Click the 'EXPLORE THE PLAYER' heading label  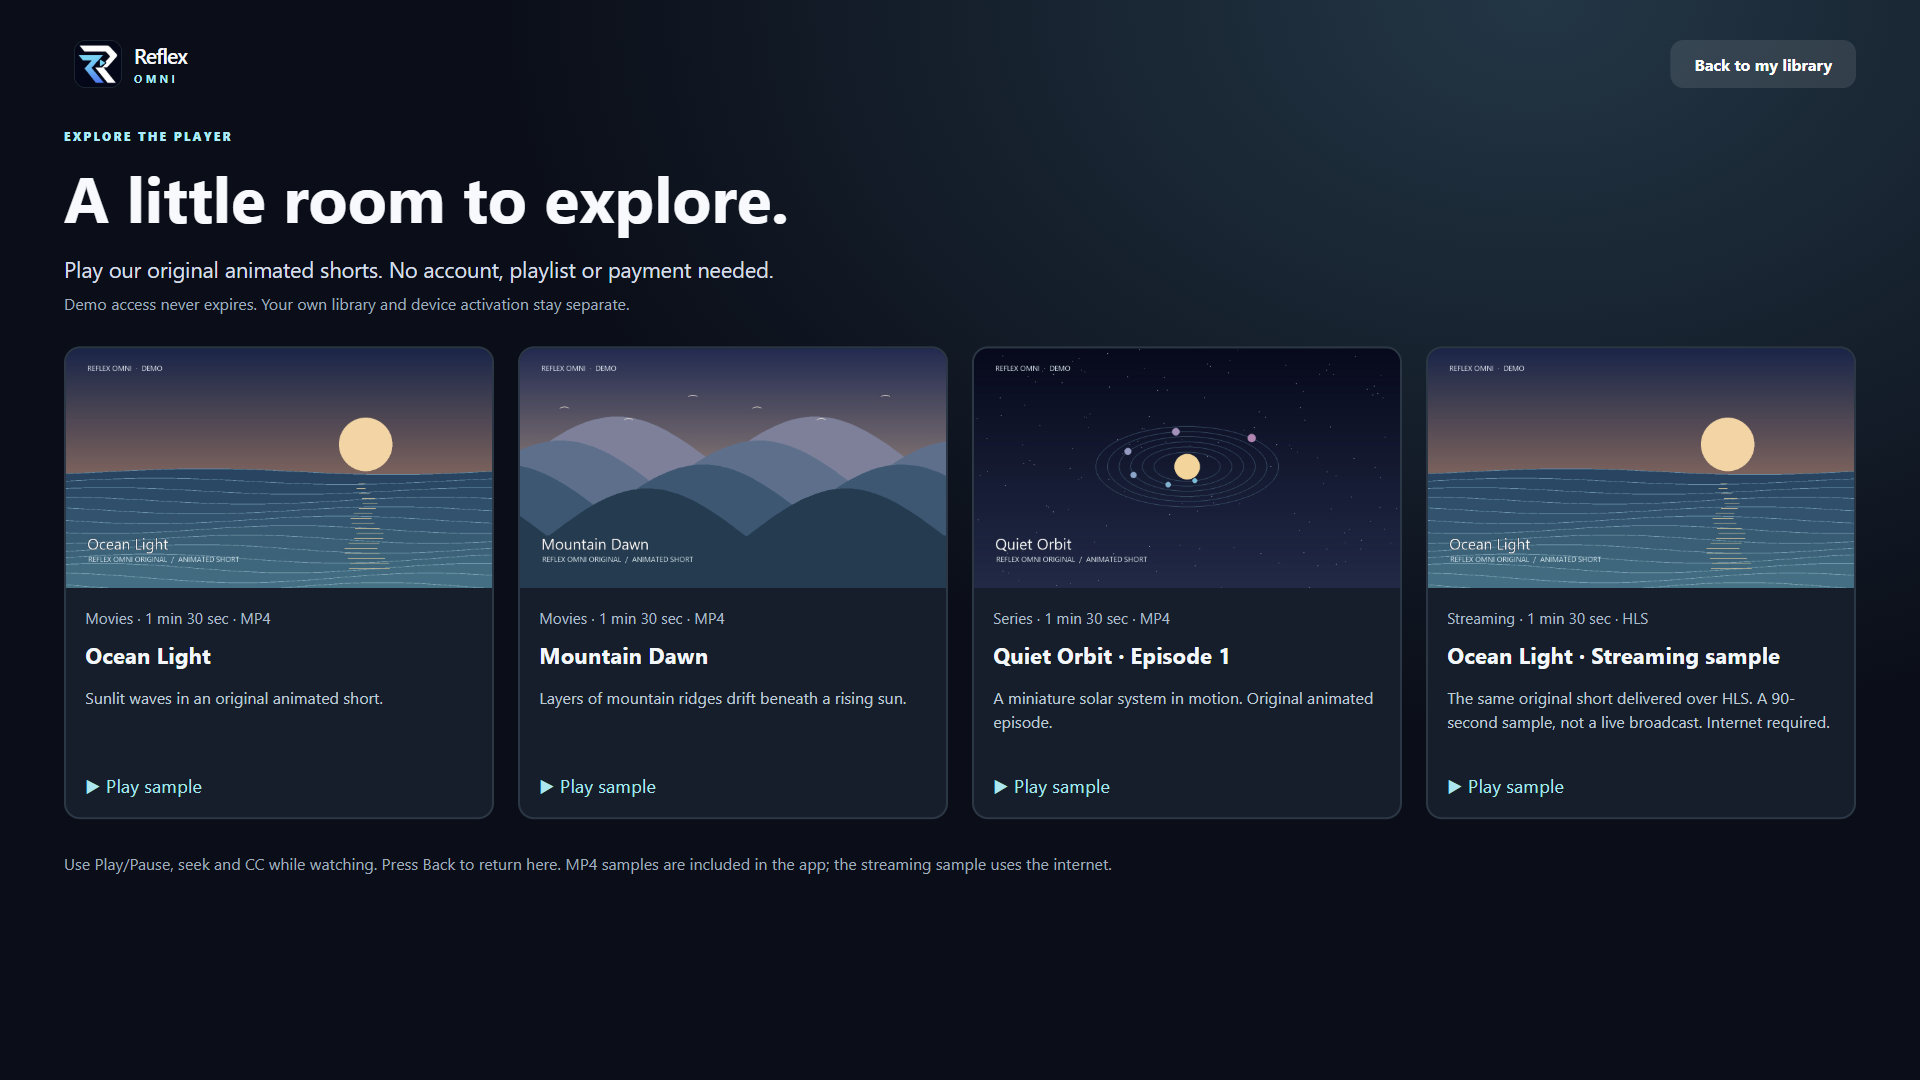pos(148,137)
